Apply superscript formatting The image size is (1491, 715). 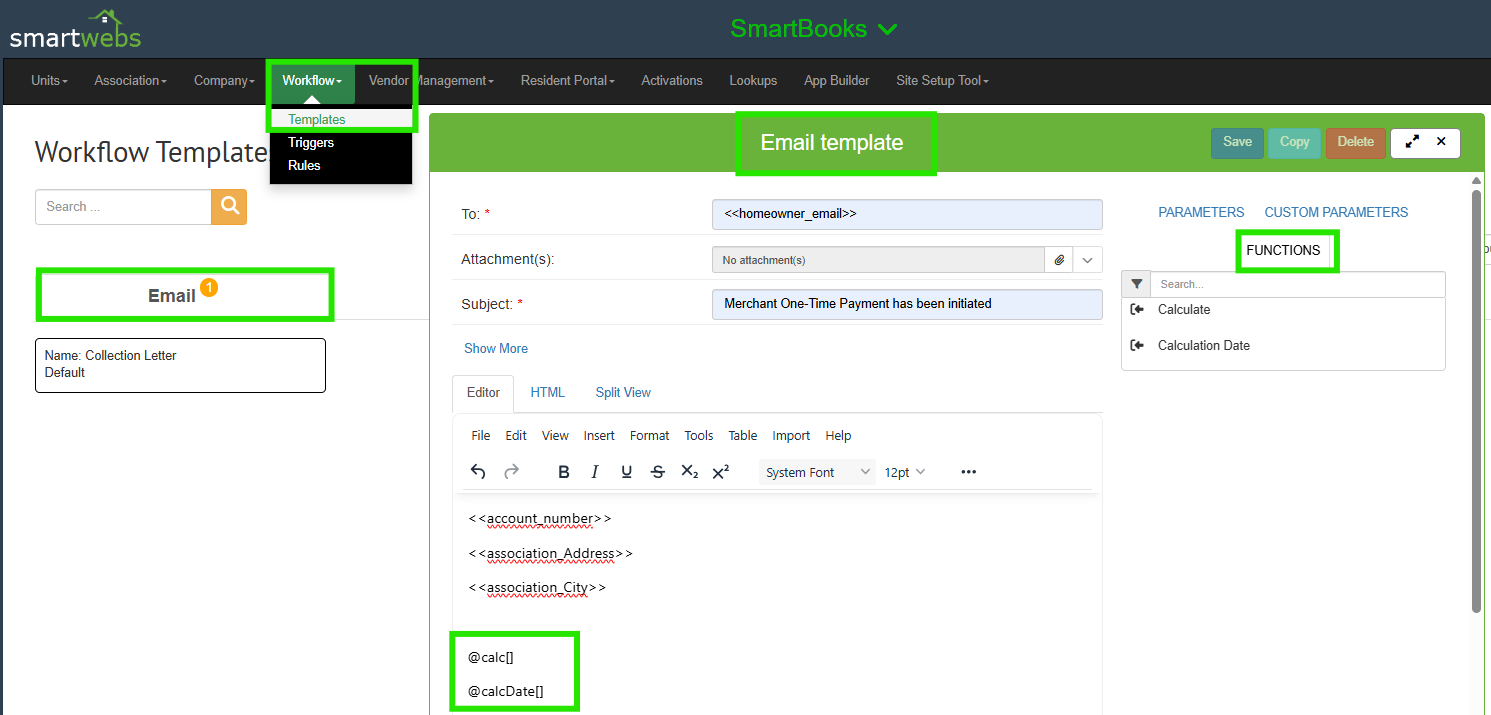coord(720,472)
